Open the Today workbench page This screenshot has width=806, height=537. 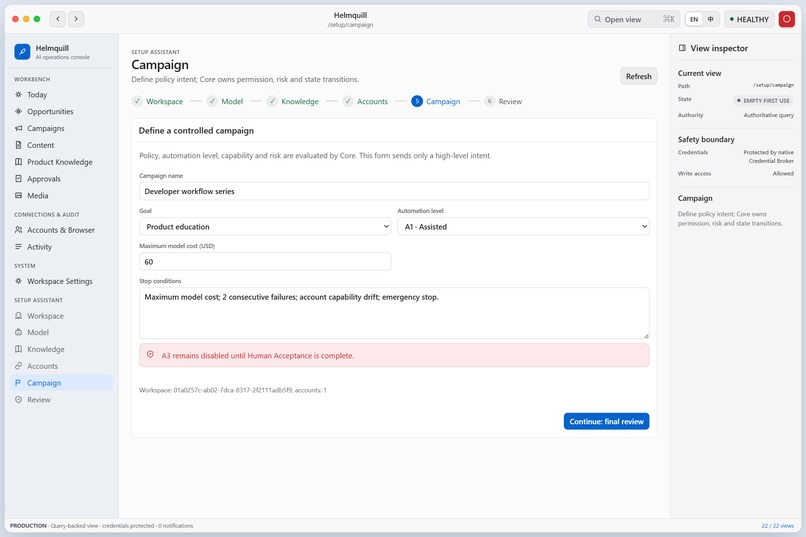pyautogui.click(x=61, y=95)
